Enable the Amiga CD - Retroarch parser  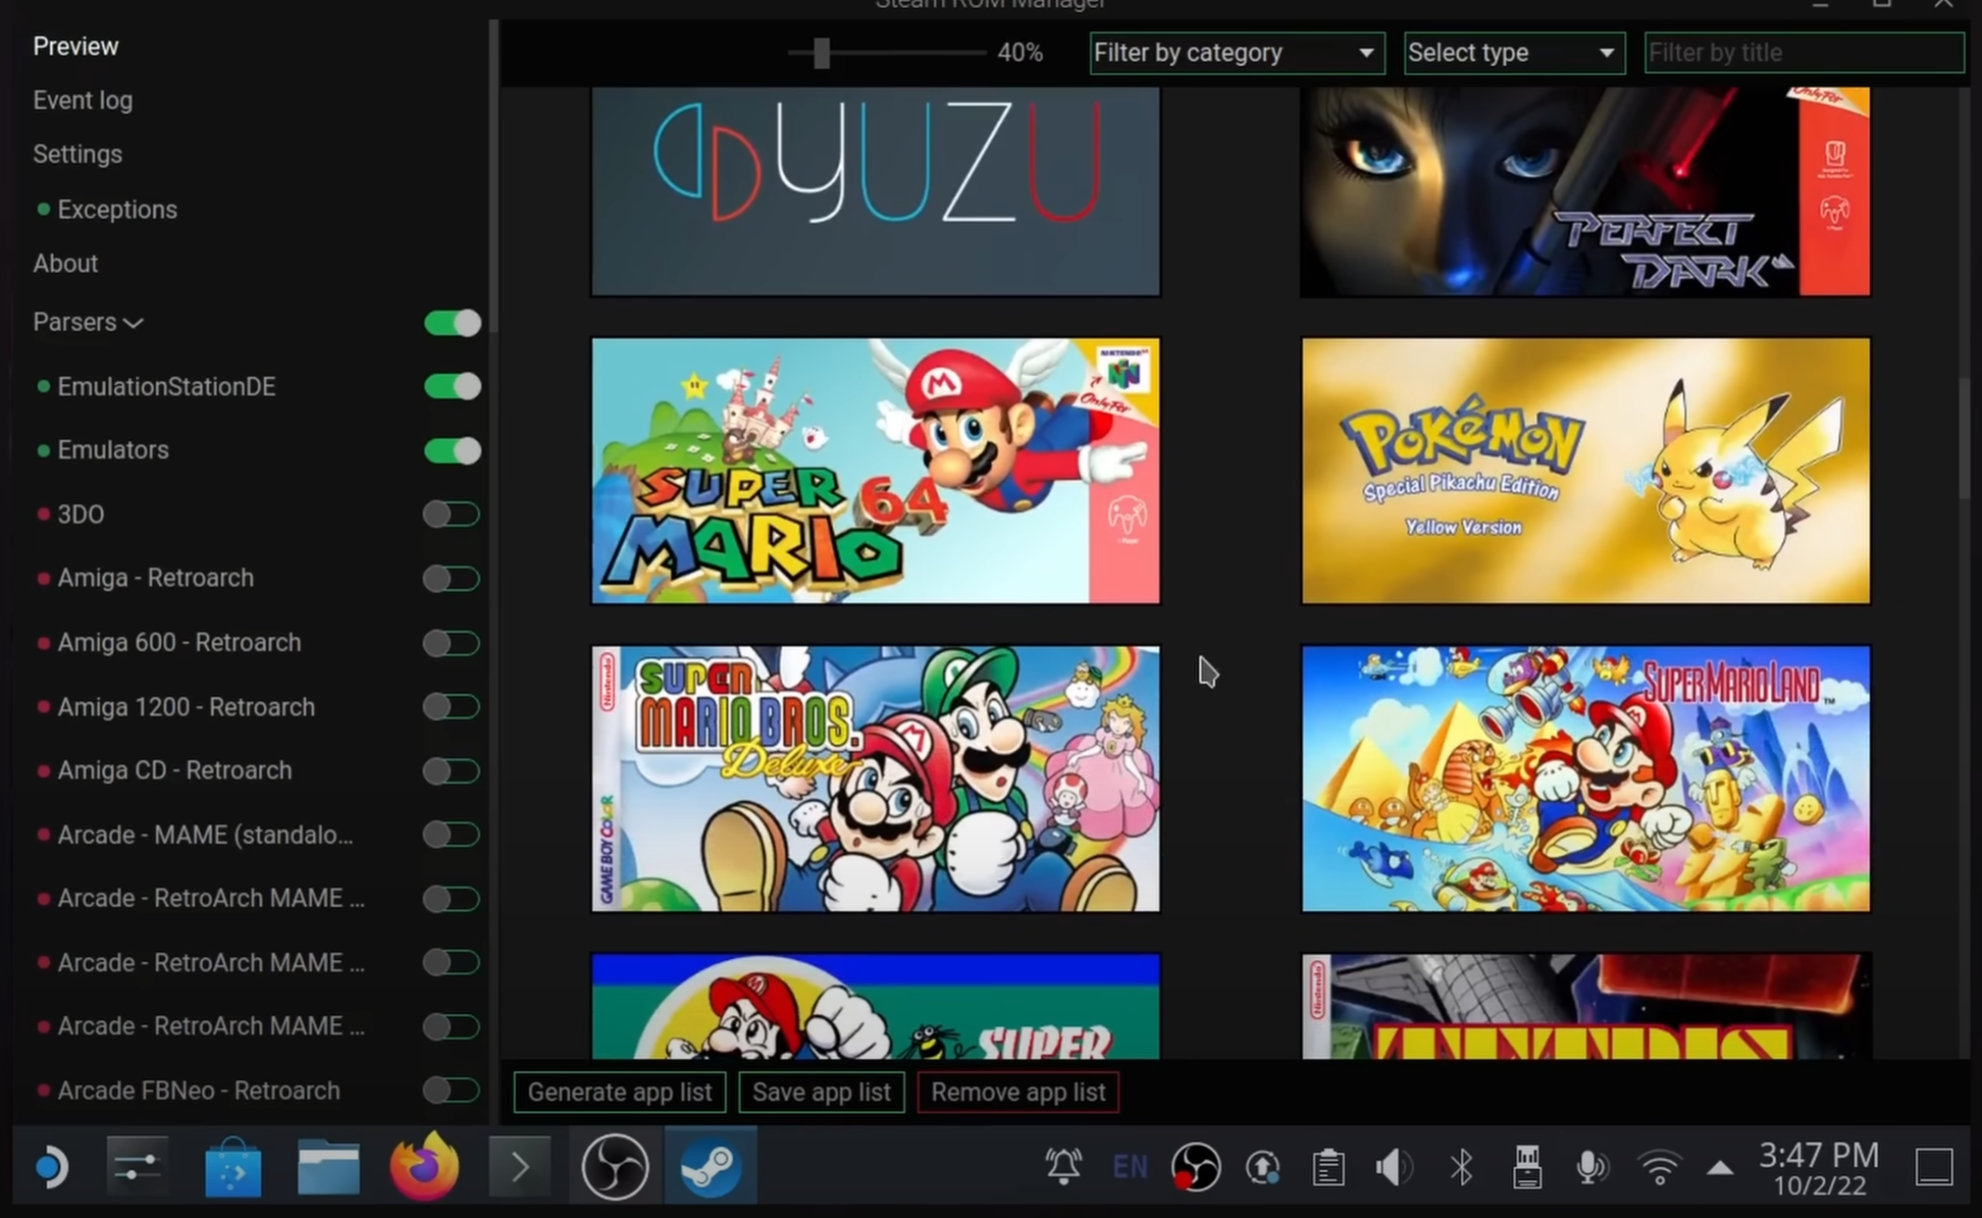[451, 771]
